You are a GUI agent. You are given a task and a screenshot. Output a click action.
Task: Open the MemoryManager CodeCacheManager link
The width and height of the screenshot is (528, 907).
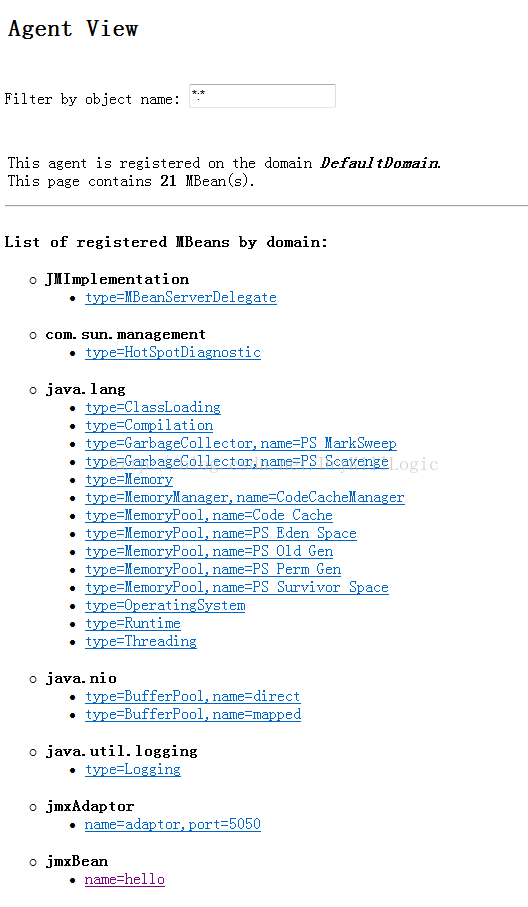(245, 497)
